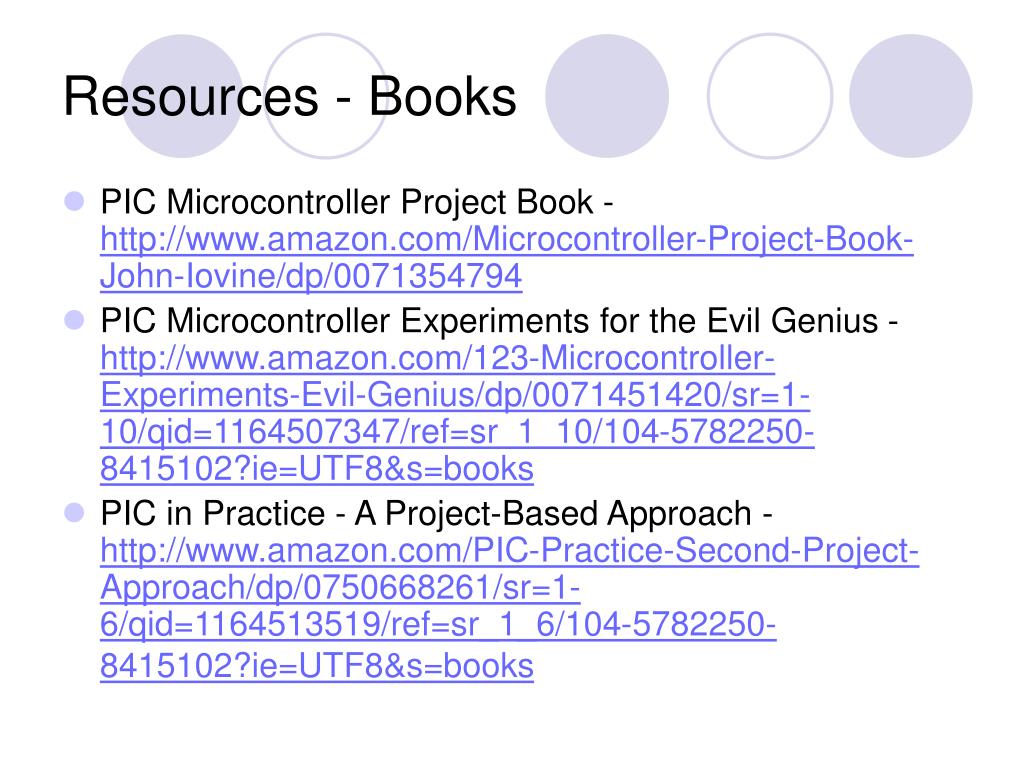This screenshot has height=768, width=1024.
Task: Click '8415102?ie=UTF8&s=books' under Evil Genius entry
Action: point(317,469)
